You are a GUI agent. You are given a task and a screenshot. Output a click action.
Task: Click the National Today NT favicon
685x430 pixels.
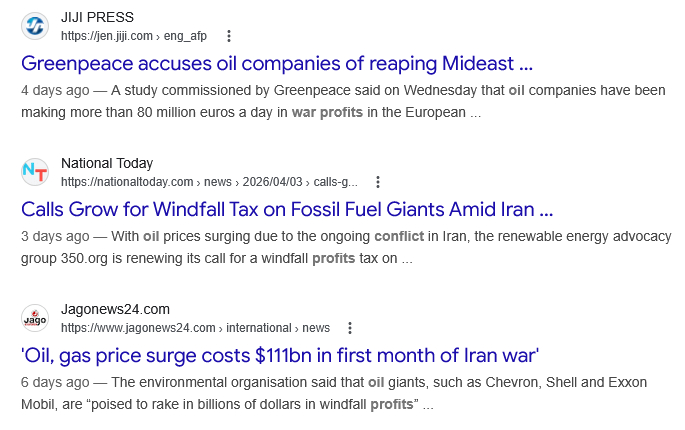click(35, 172)
